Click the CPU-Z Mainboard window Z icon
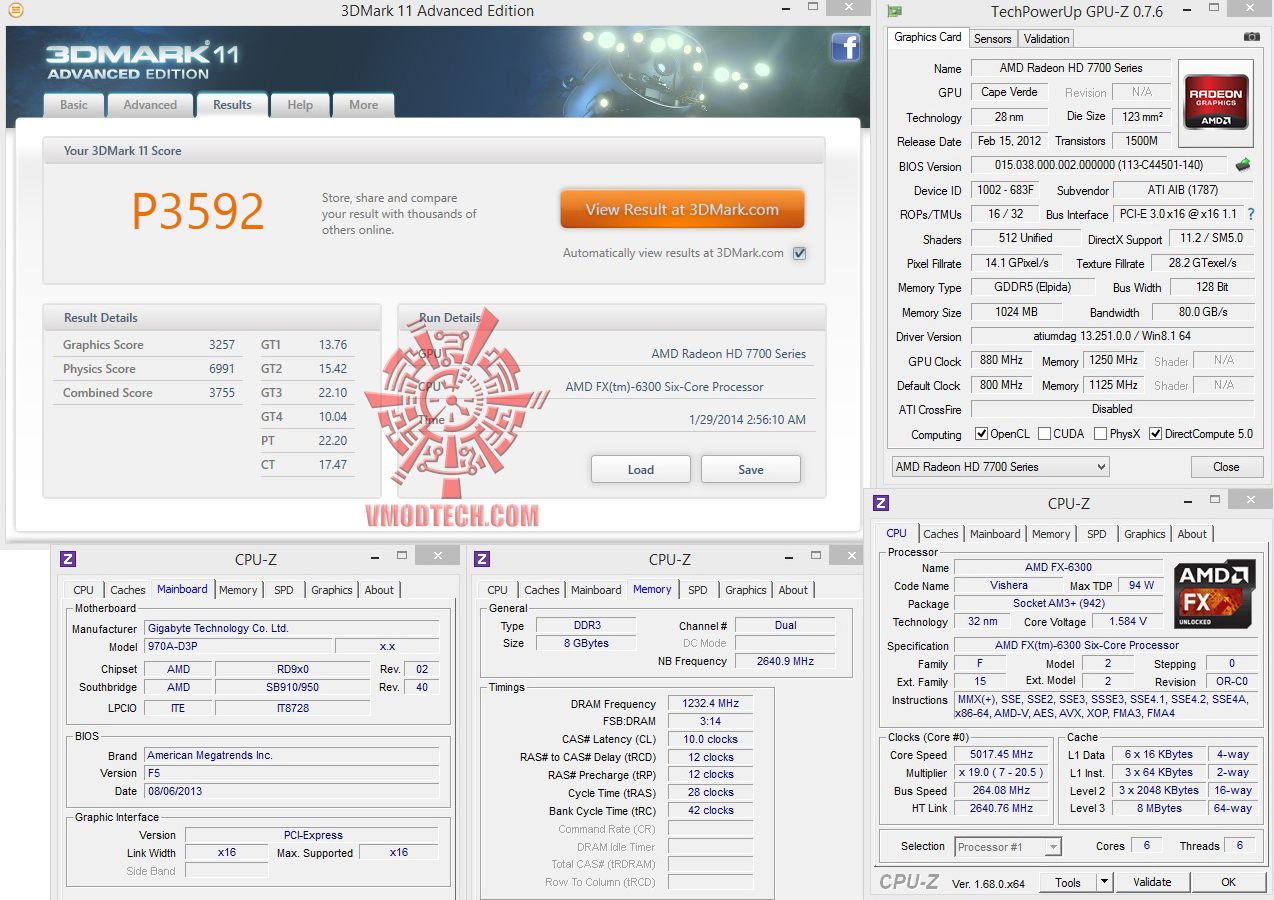This screenshot has height=900, width=1274. click(68, 559)
